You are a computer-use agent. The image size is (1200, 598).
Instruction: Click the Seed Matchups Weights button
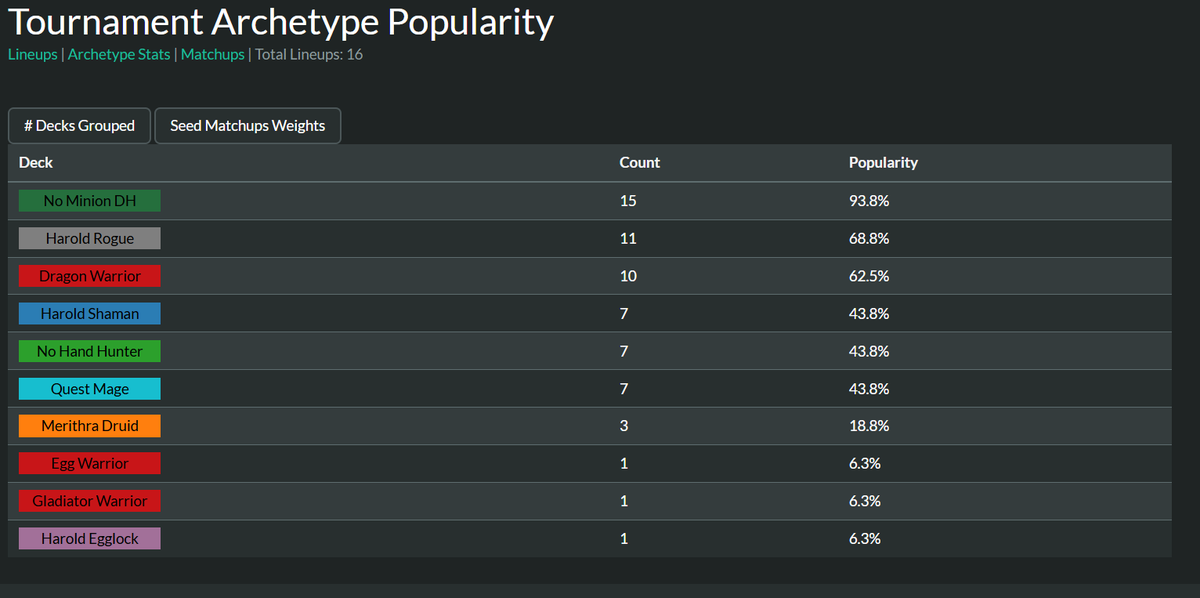click(x=248, y=126)
